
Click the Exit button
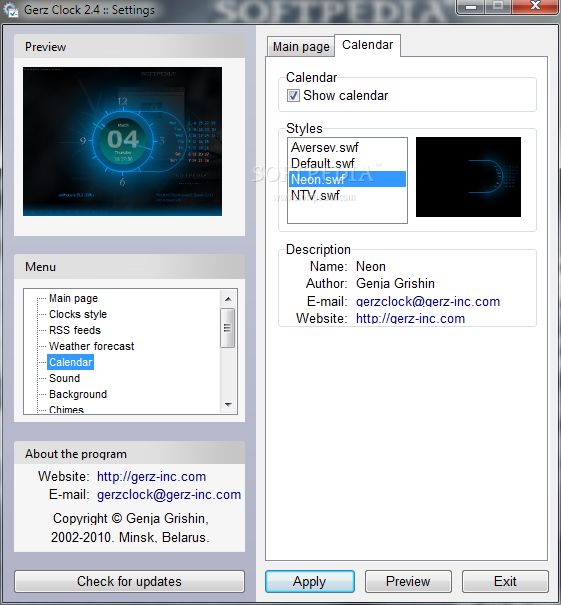coord(505,581)
